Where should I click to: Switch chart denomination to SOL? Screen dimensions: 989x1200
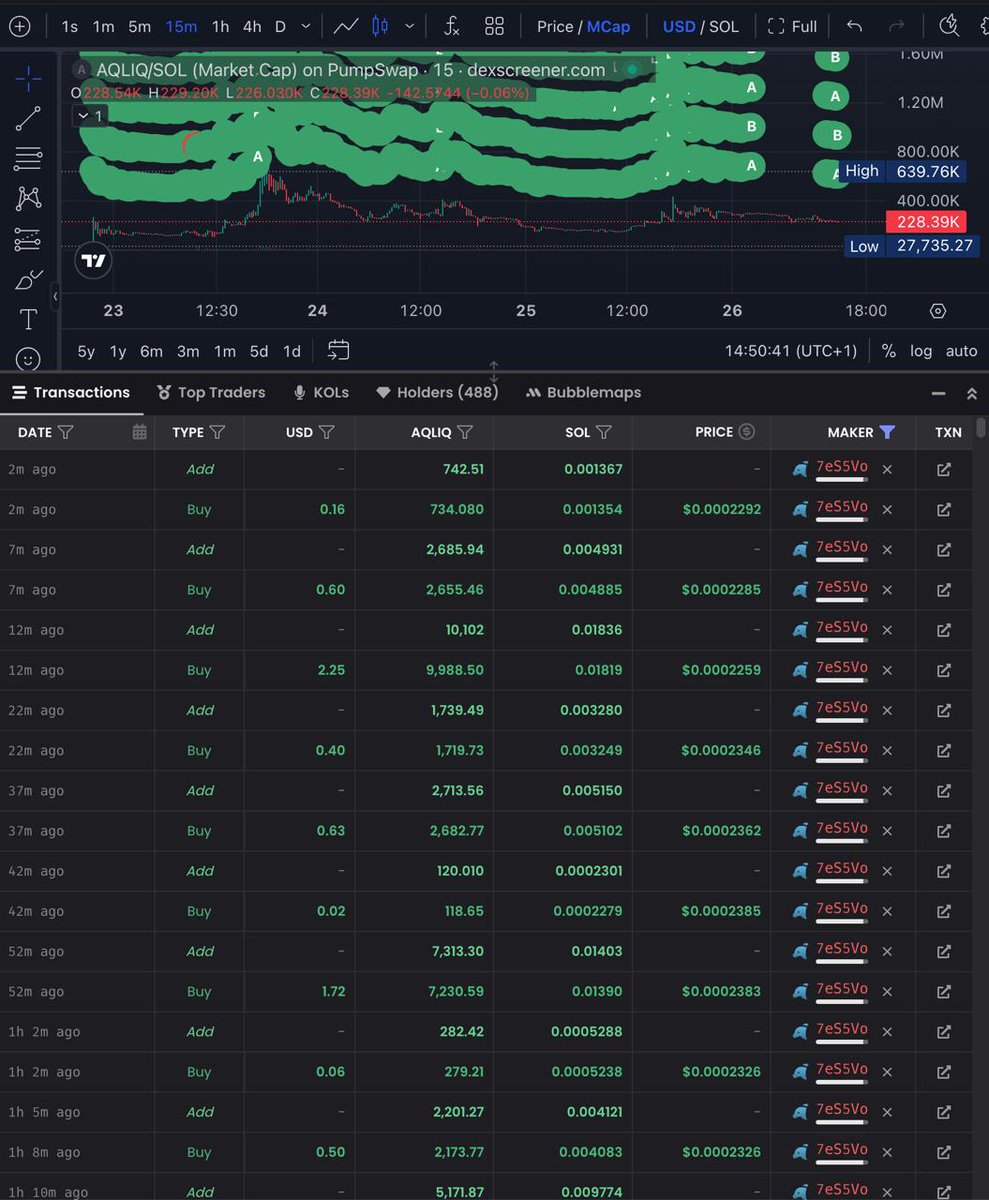(x=724, y=27)
